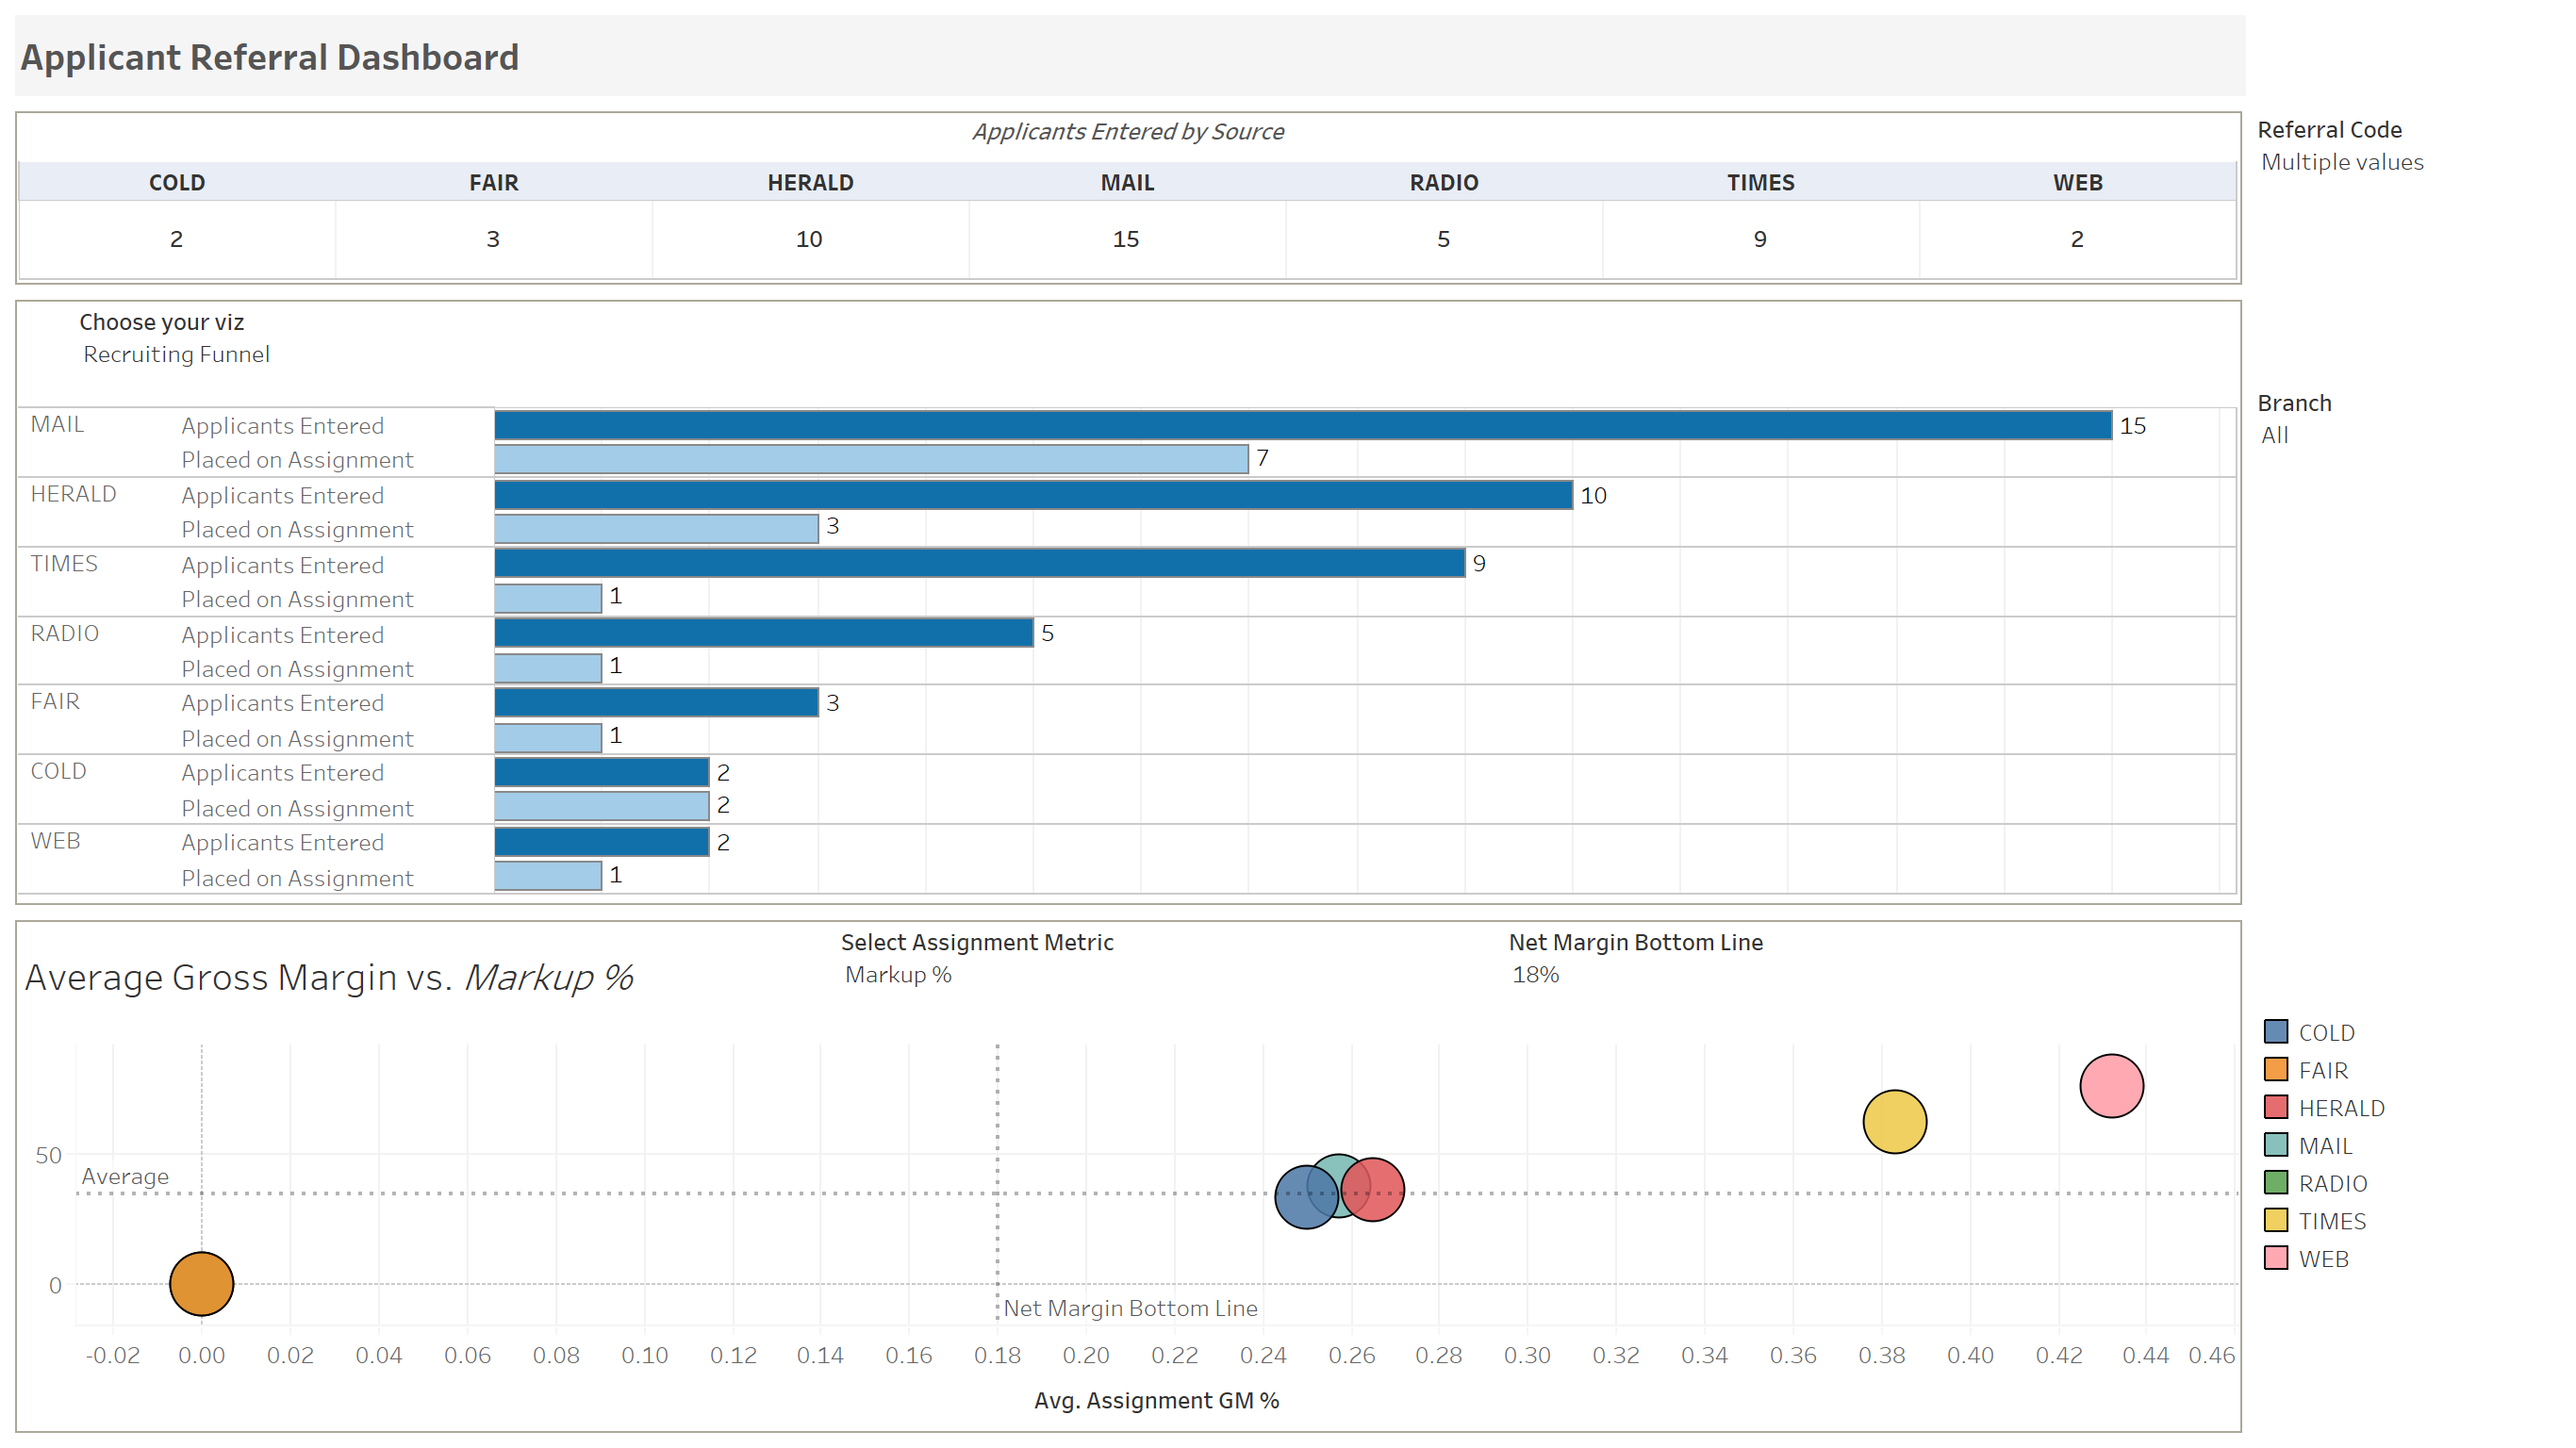Click the FAIR Placed on Assignment bar
This screenshot has width=2576, height=1448.
548,738
